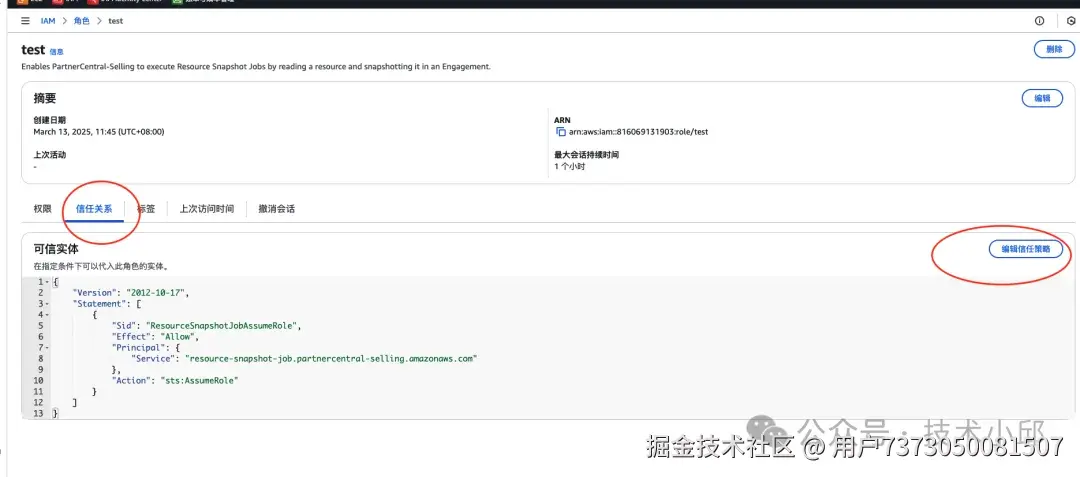Click the role description starting with Enables PartnerCentral-Selling
The image size is (1080, 477).
(x=256, y=67)
